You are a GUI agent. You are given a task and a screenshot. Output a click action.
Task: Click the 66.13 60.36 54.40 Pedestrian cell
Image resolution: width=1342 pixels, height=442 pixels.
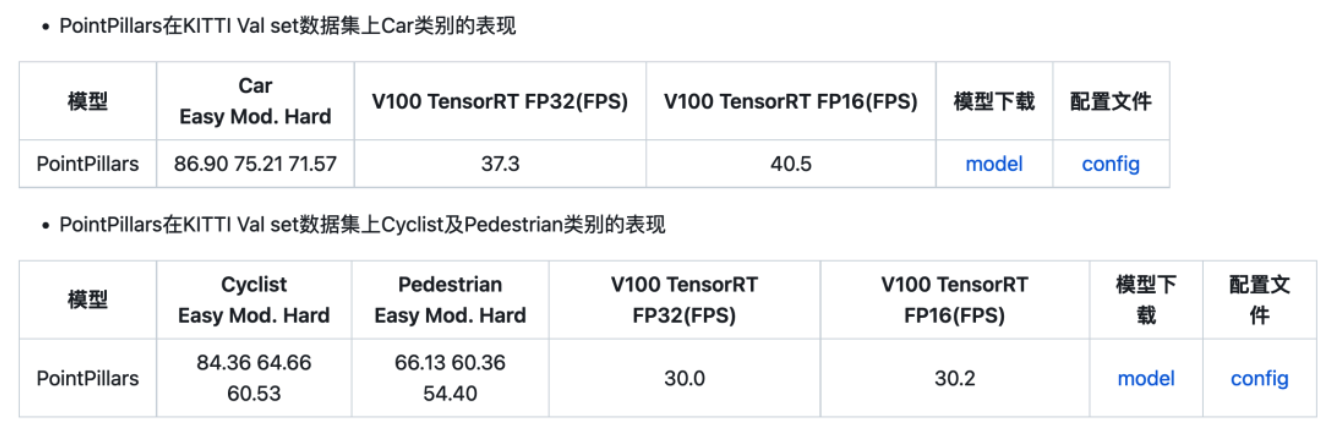[x=450, y=378]
